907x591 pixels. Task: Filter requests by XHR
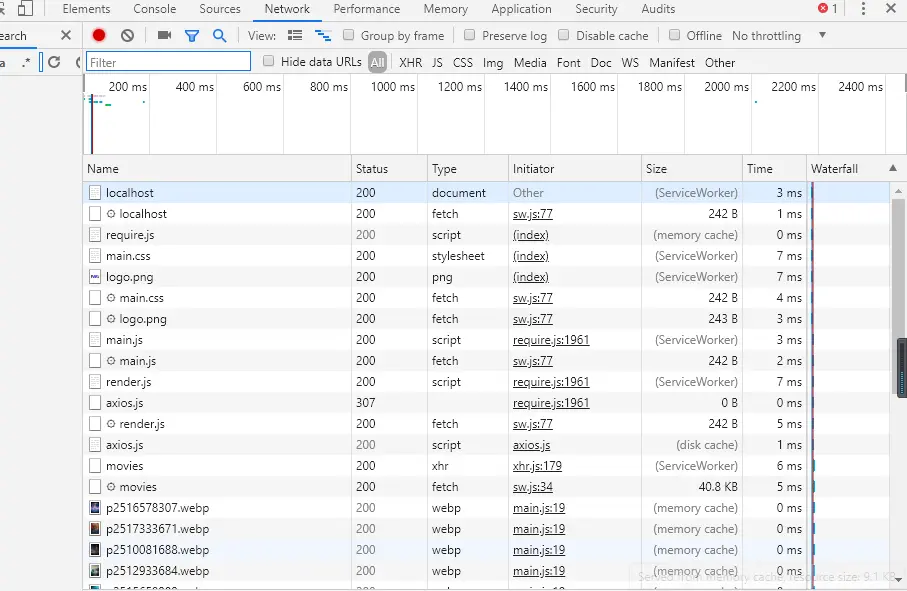411,62
